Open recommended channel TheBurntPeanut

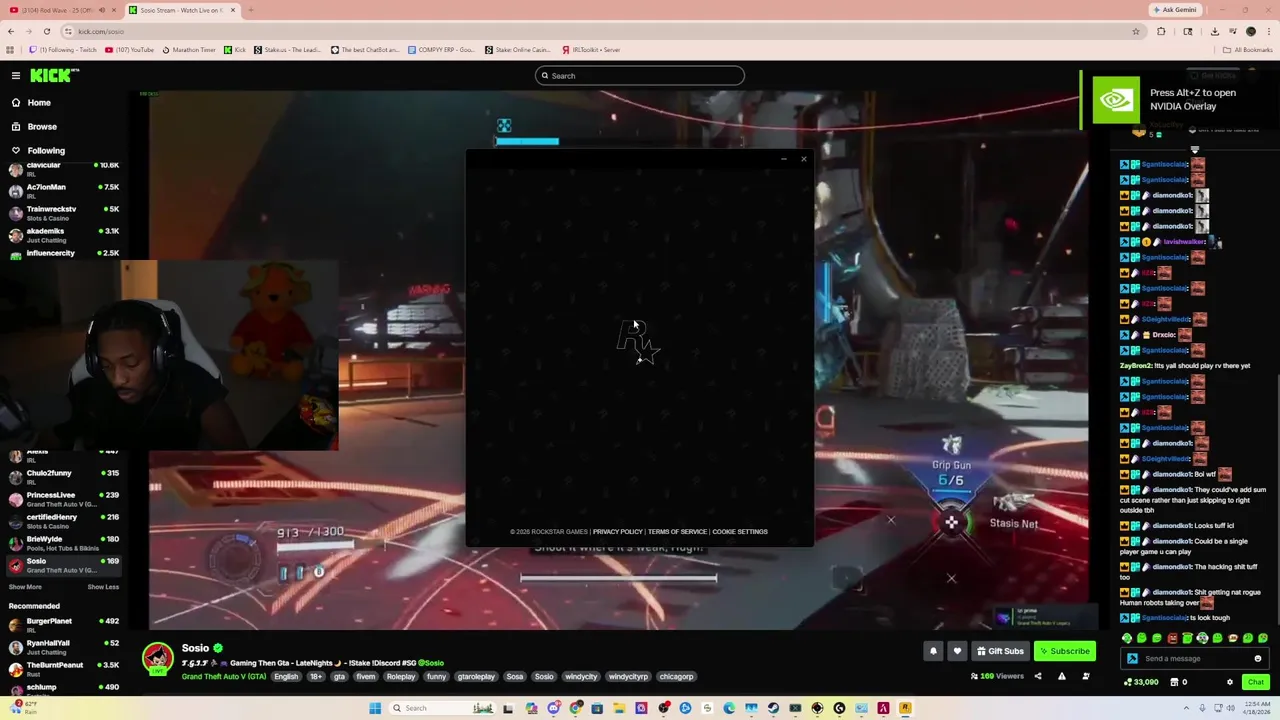coord(62,669)
